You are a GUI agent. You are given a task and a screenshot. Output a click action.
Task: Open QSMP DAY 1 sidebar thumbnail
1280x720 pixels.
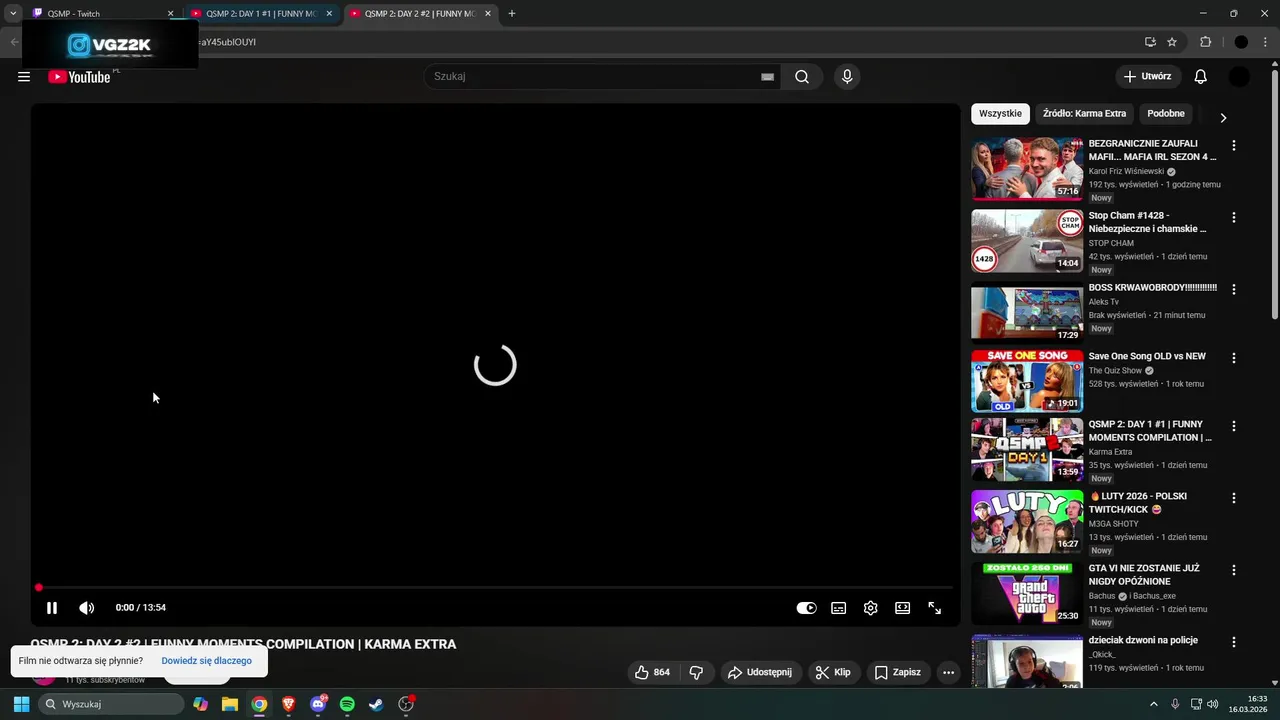coord(1027,449)
